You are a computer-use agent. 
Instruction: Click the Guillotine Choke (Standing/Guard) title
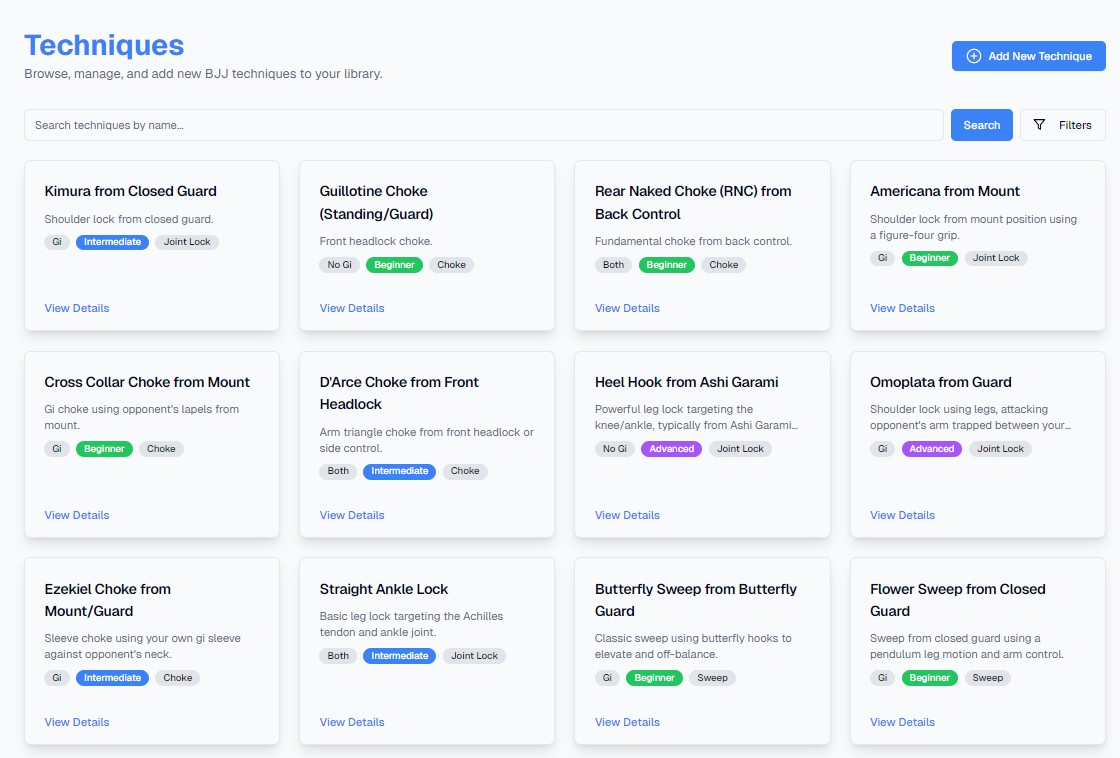click(x=376, y=202)
